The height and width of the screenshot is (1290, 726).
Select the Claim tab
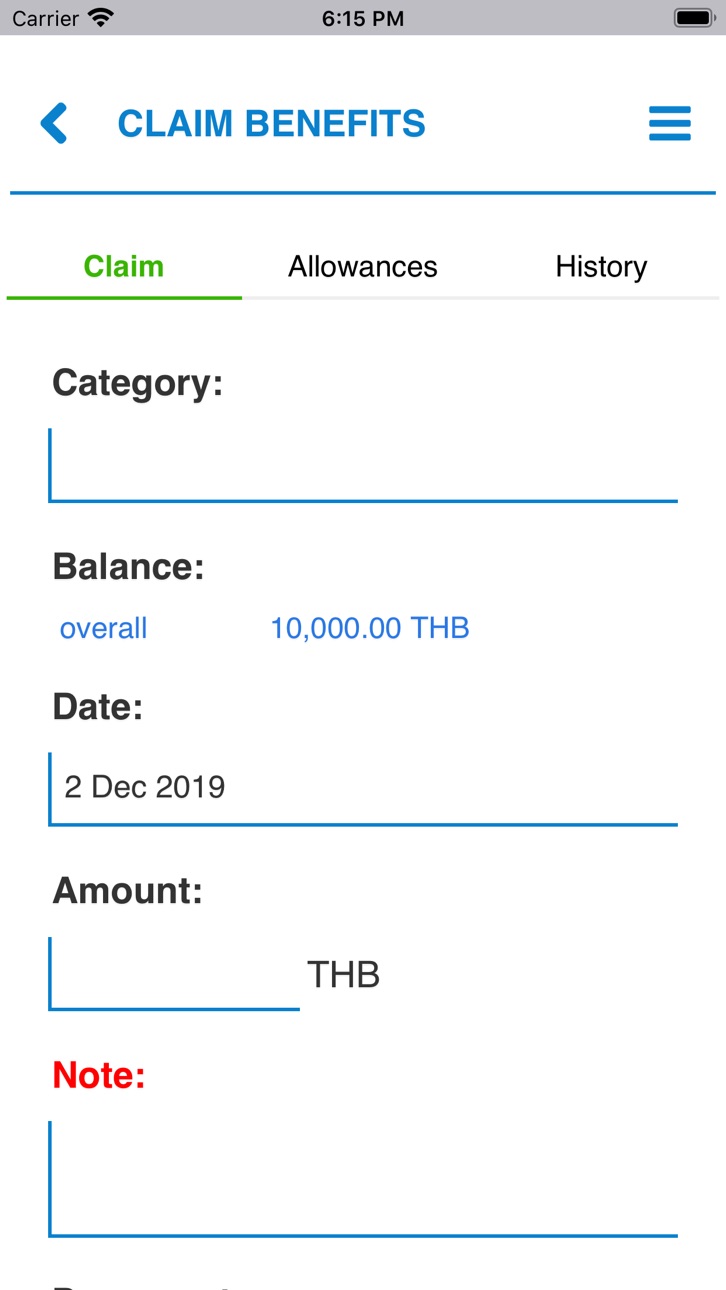pyautogui.click(x=124, y=266)
